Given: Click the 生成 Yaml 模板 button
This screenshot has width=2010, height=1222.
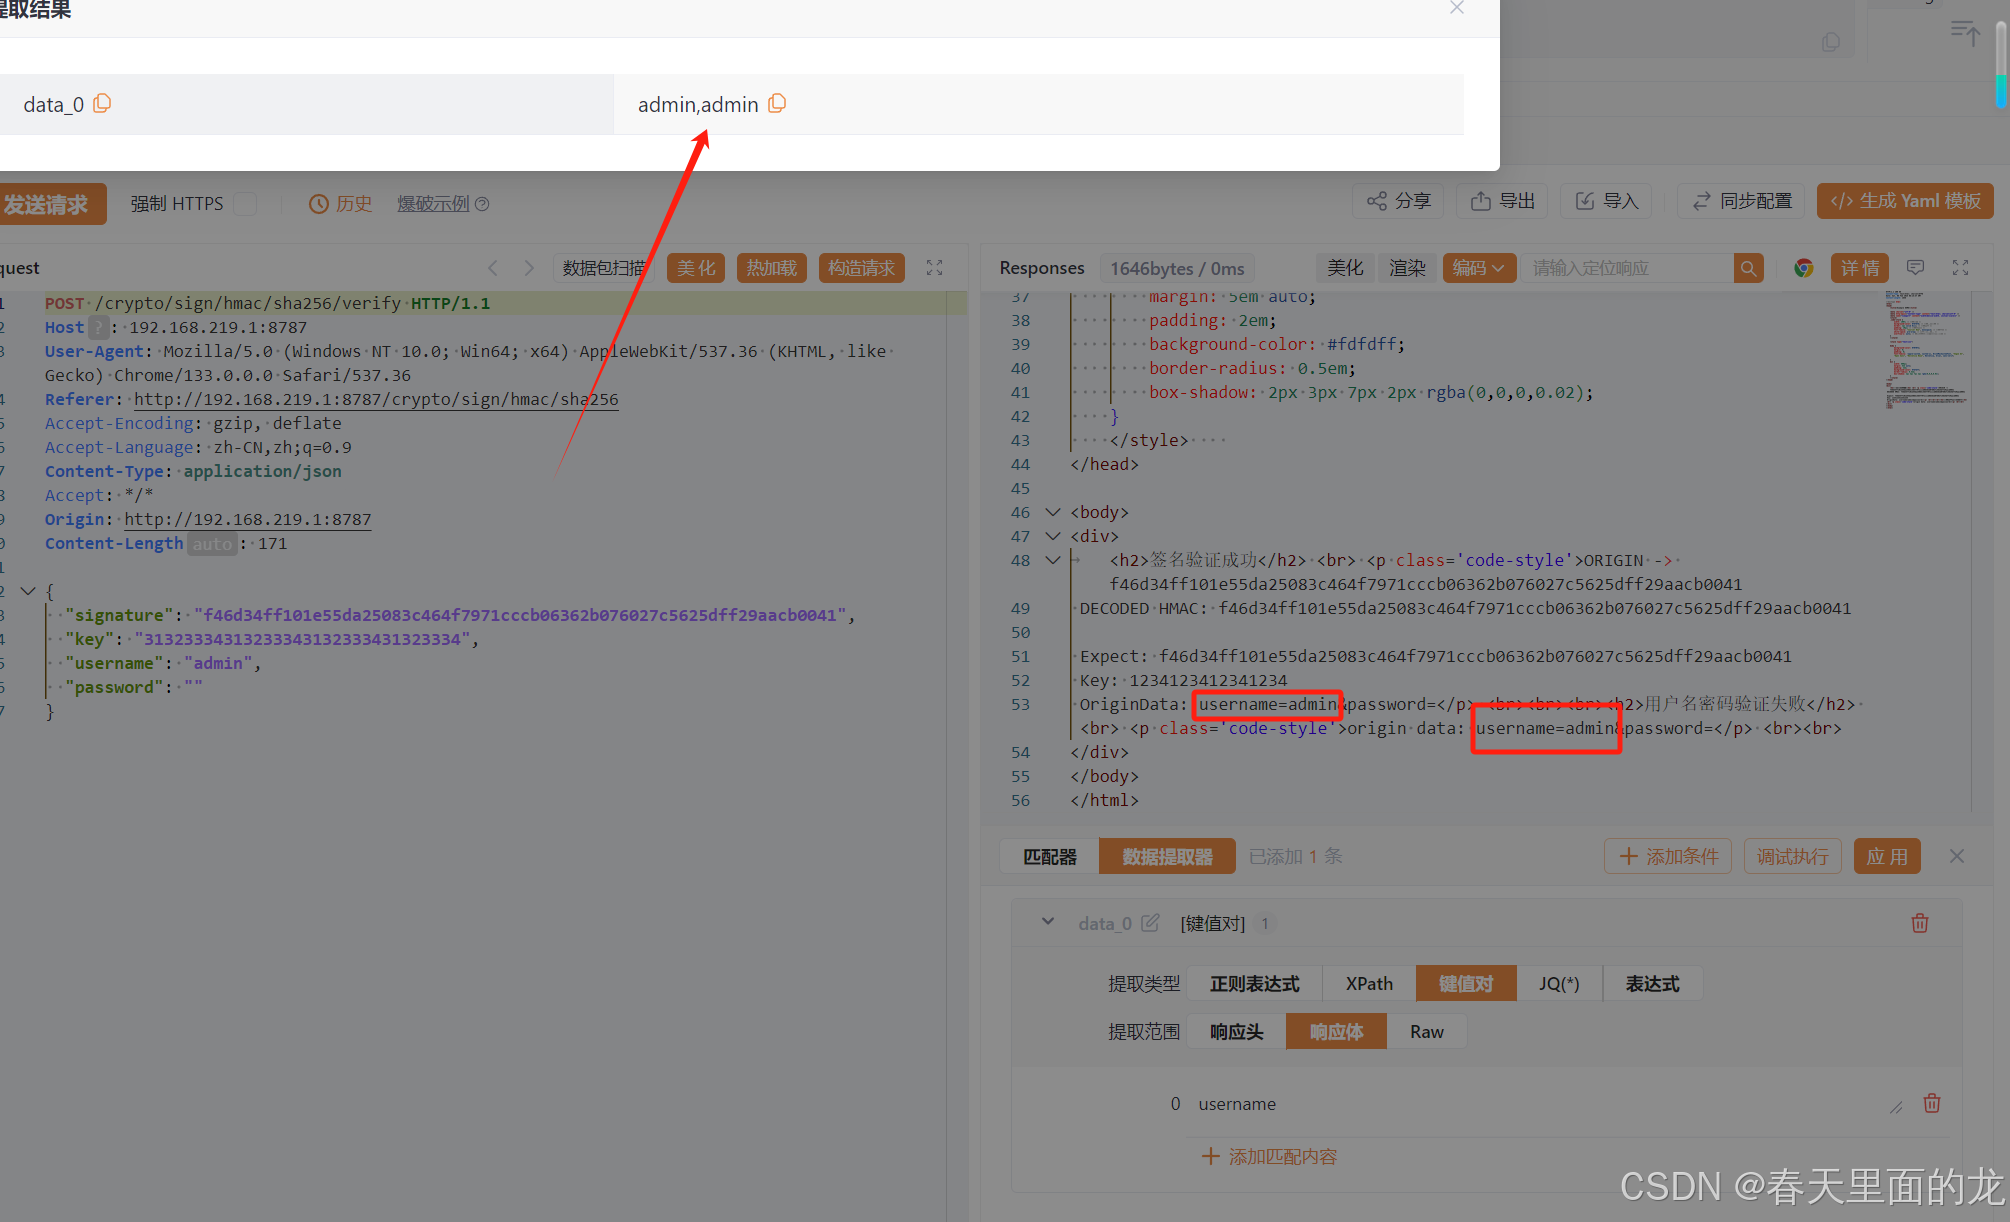Looking at the screenshot, I should [x=1905, y=201].
